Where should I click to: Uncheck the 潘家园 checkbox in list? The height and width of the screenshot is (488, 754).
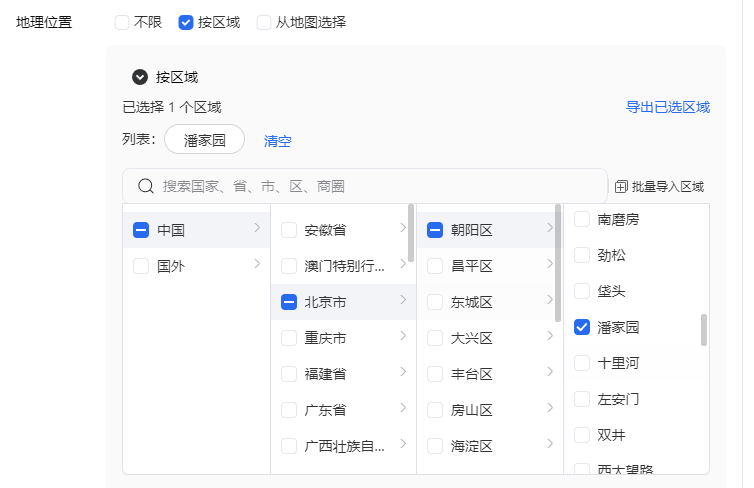[582, 327]
